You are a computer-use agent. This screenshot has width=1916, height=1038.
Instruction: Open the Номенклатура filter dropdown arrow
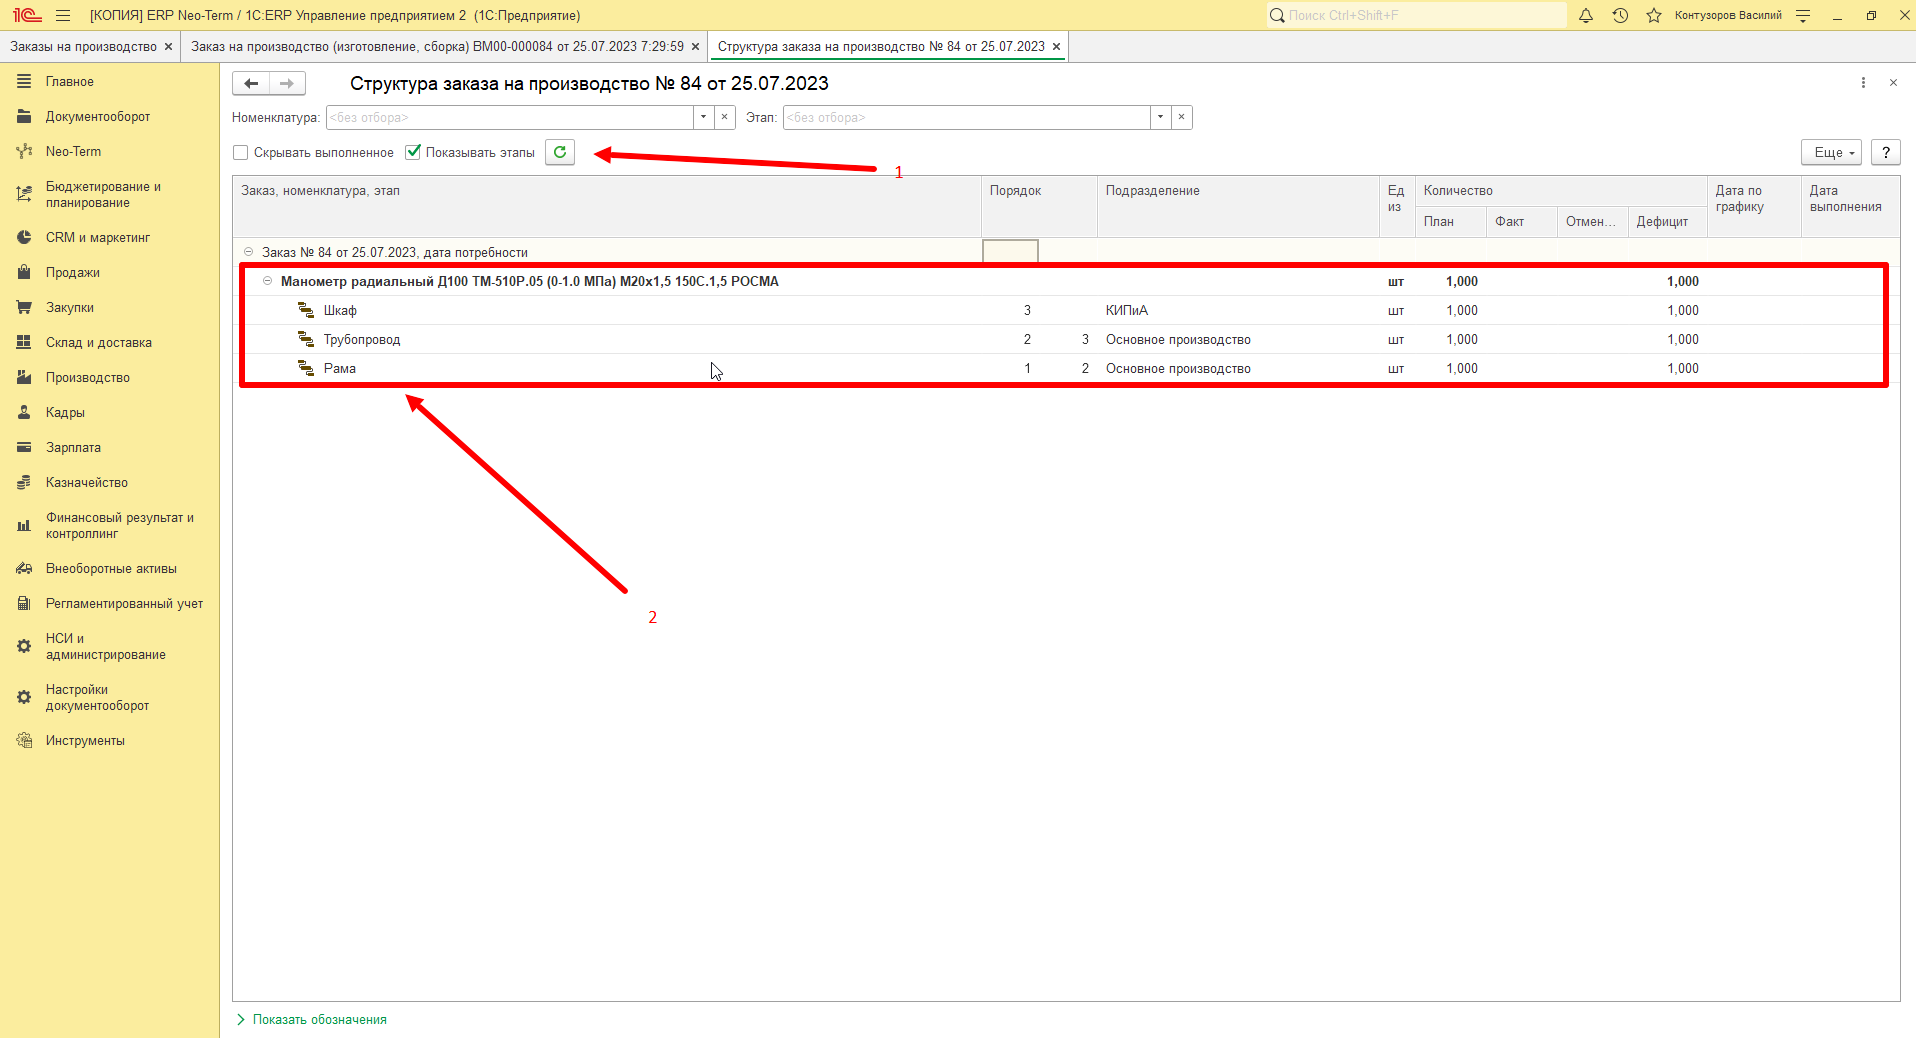704,117
